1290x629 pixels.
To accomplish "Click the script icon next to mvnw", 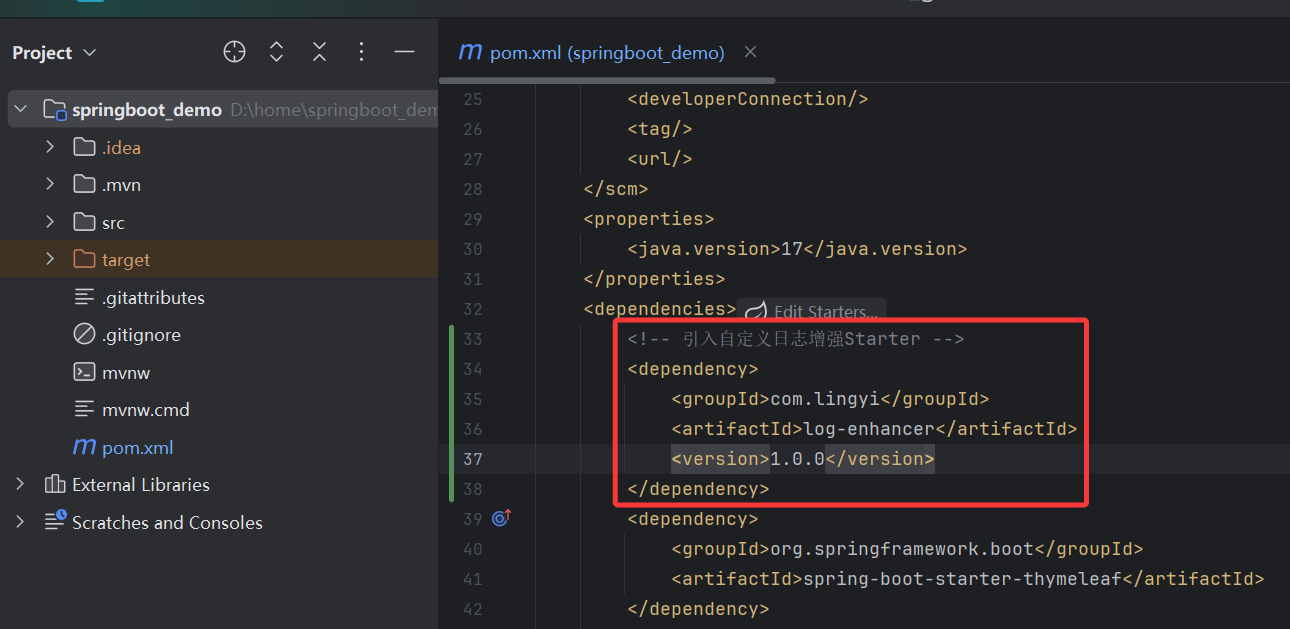I will [85, 371].
